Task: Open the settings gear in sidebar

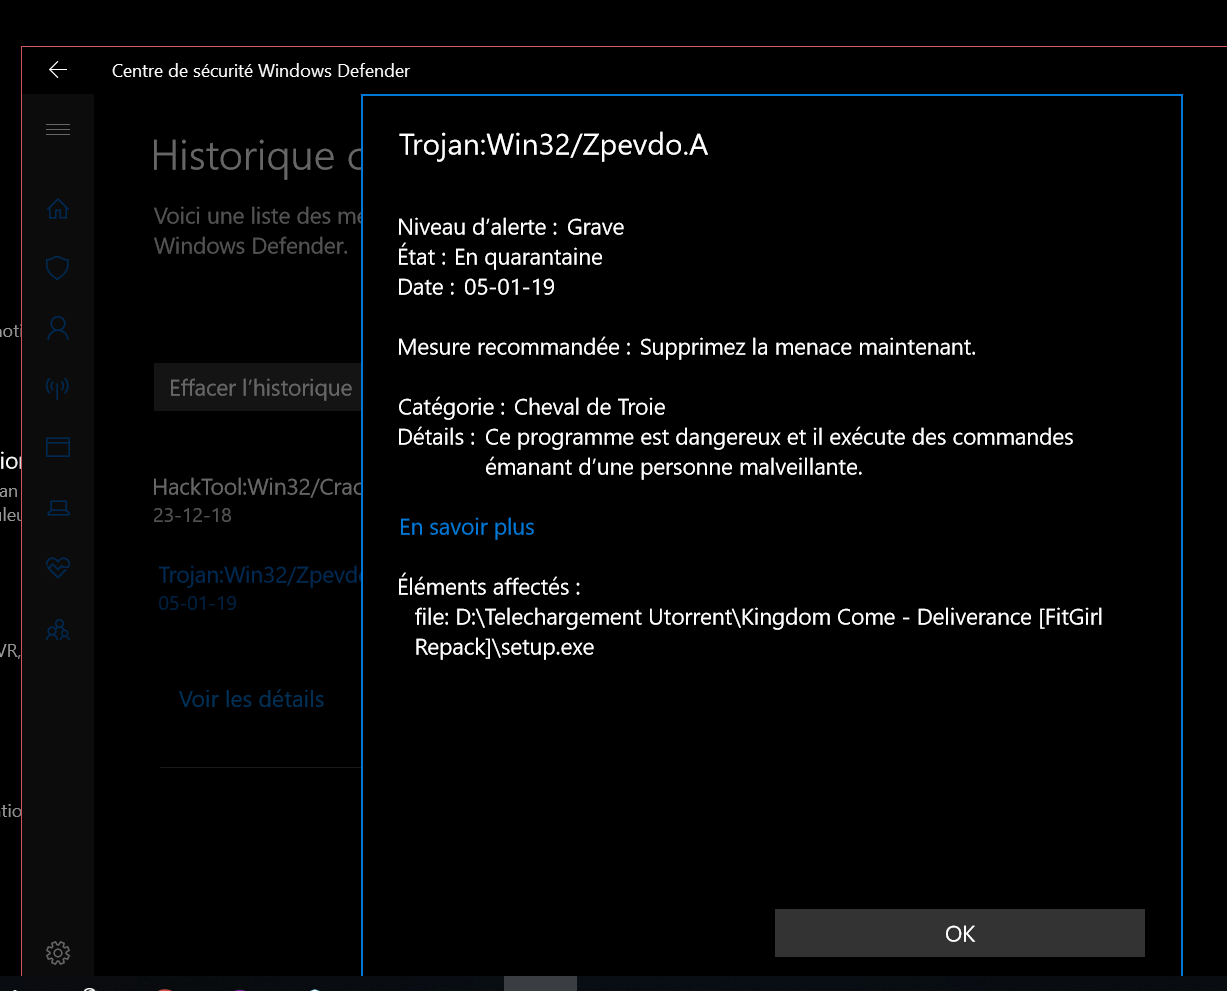Action: pyautogui.click(x=58, y=953)
